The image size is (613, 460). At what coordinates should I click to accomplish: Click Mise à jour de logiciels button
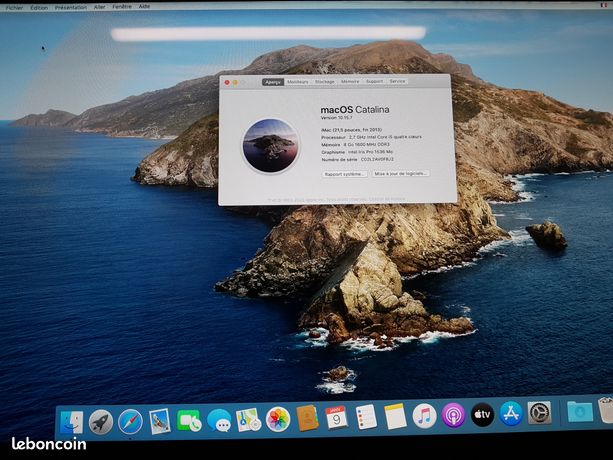[x=400, y=173]
